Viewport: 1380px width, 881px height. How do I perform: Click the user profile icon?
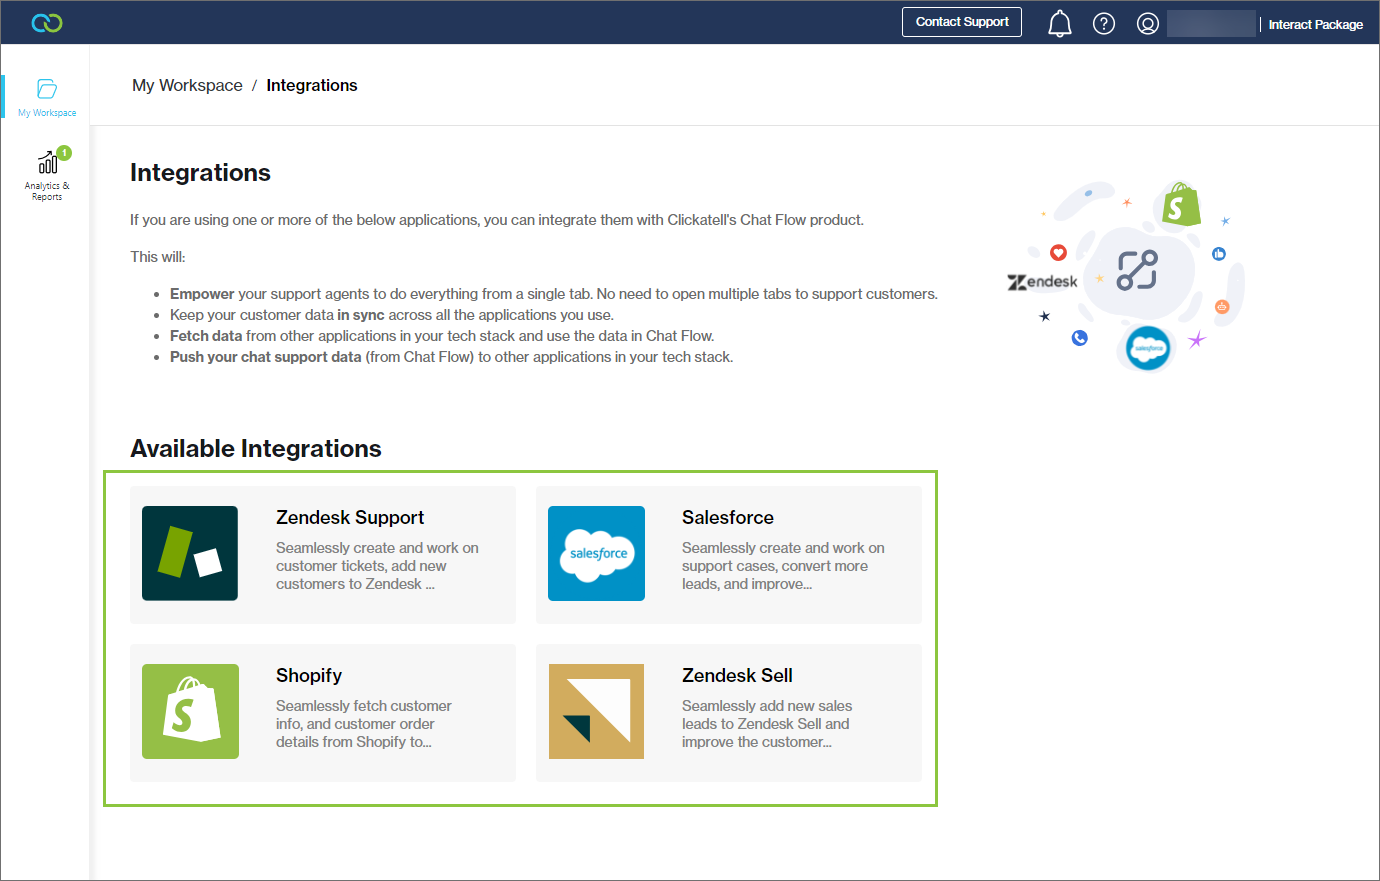[x=1147, y=23]
